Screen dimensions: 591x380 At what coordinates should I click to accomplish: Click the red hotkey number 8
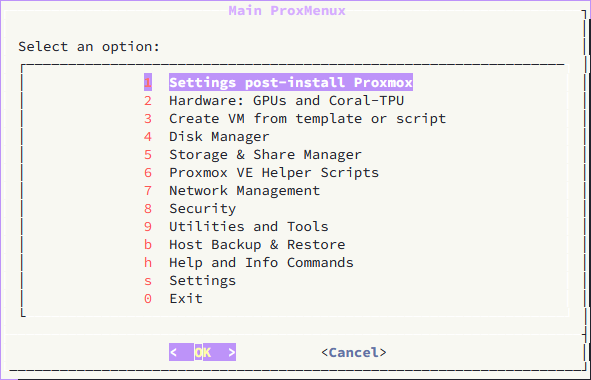[148, 208]
